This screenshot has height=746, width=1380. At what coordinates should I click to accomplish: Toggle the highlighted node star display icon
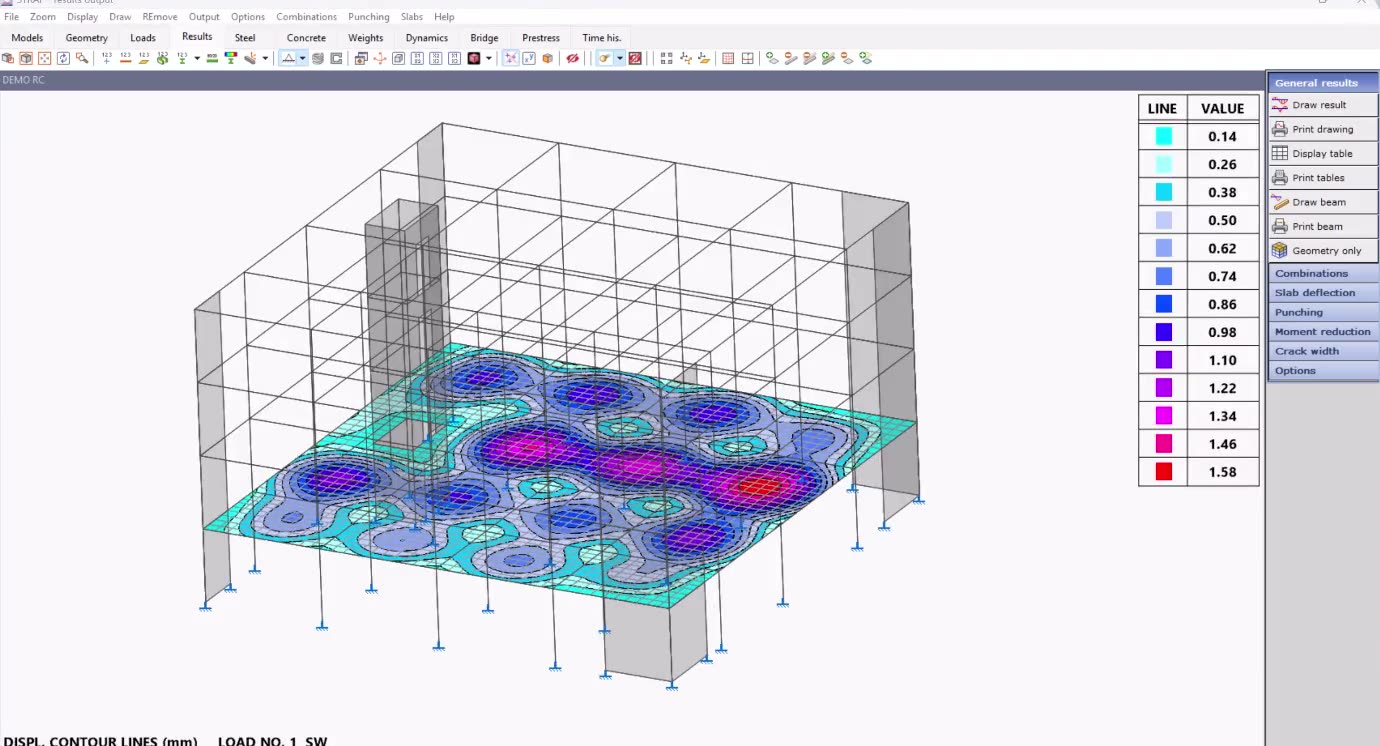pos(511,58)
